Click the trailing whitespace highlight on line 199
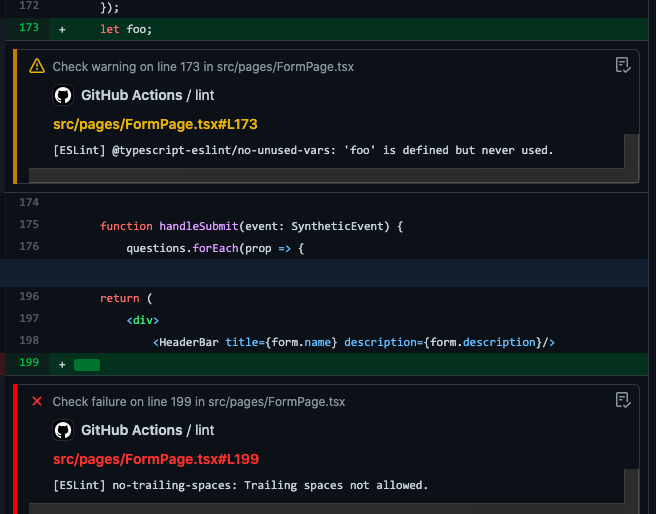This screenshot has width=656, height=514. click(x=87, y=365)
